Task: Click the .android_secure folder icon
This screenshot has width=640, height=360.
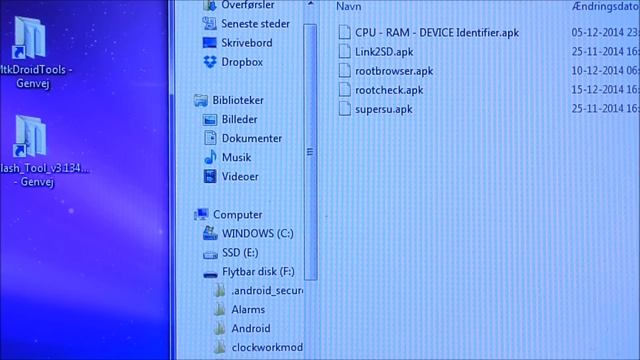Action: coord(220,290)
